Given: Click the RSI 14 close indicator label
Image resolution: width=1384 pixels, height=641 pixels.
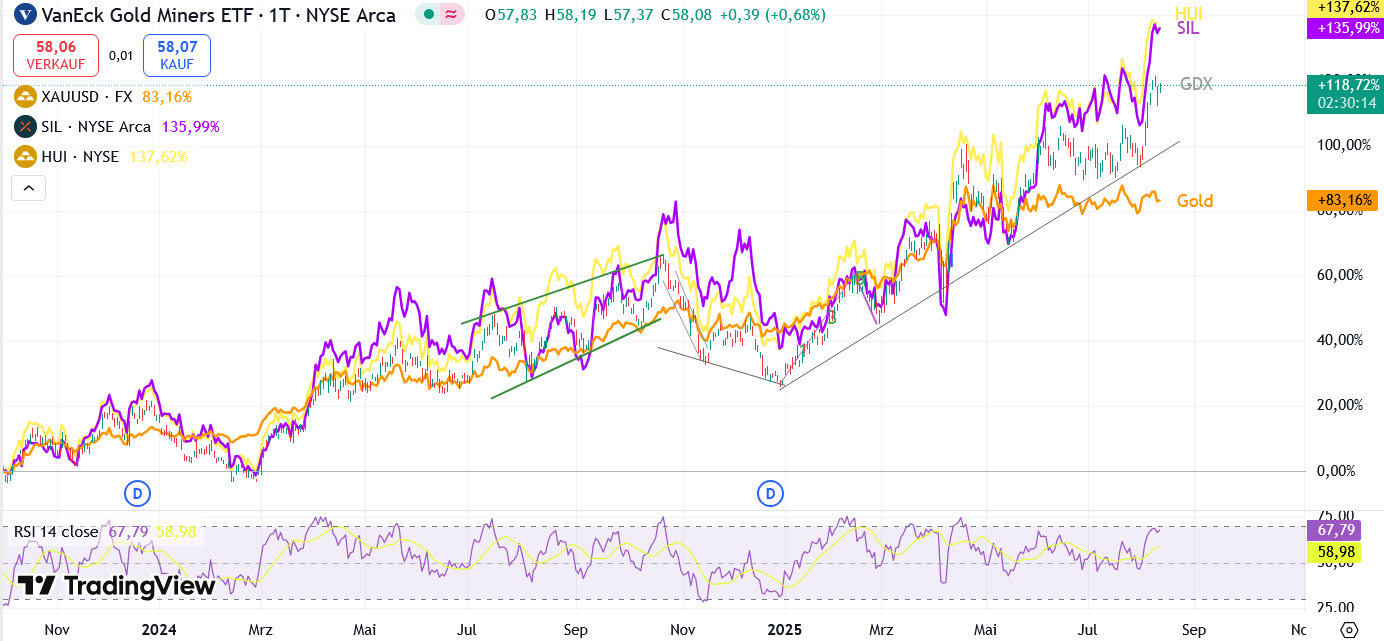Looking at the screenshot, I should (x=56, y=532).
